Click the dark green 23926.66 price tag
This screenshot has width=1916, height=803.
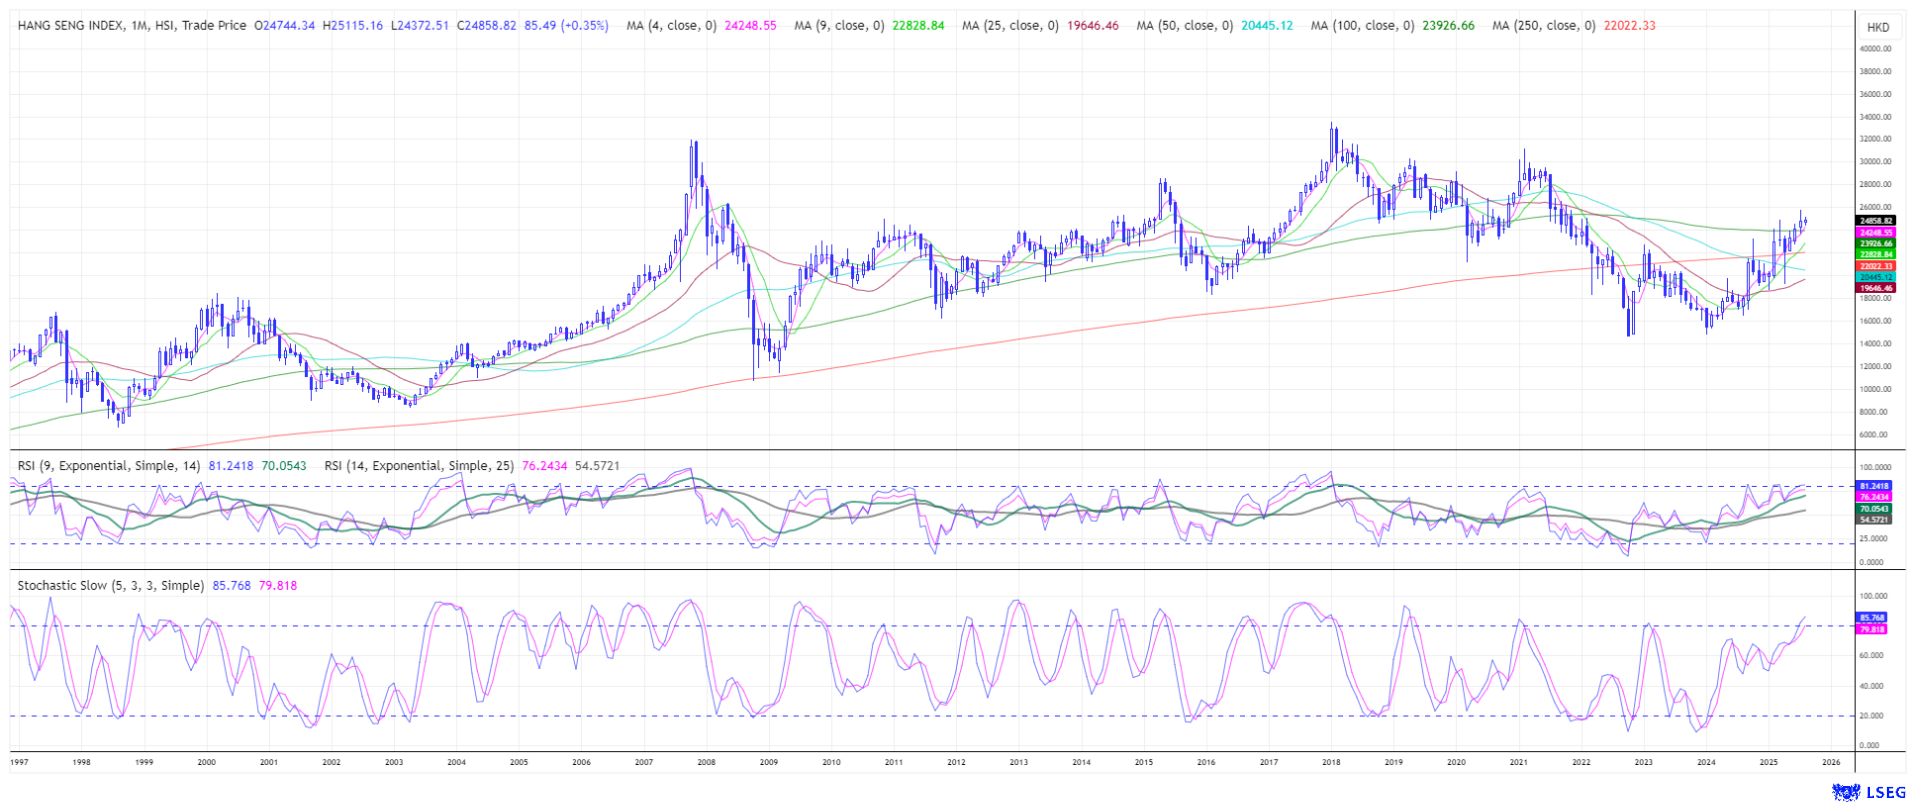tap(1875, 243)
